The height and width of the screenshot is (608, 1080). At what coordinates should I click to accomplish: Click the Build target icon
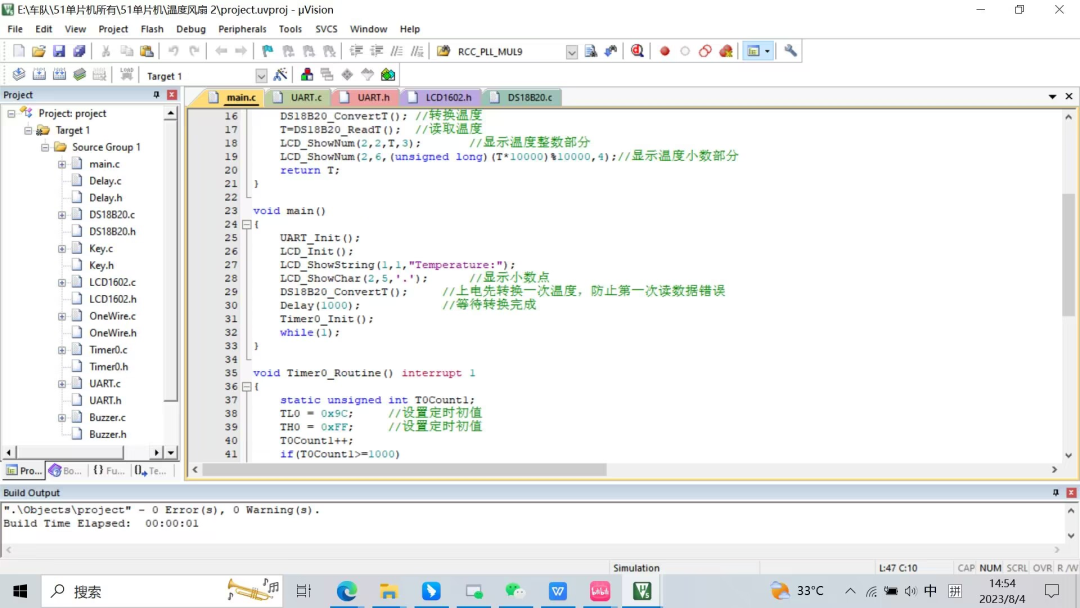coord(39,75)
